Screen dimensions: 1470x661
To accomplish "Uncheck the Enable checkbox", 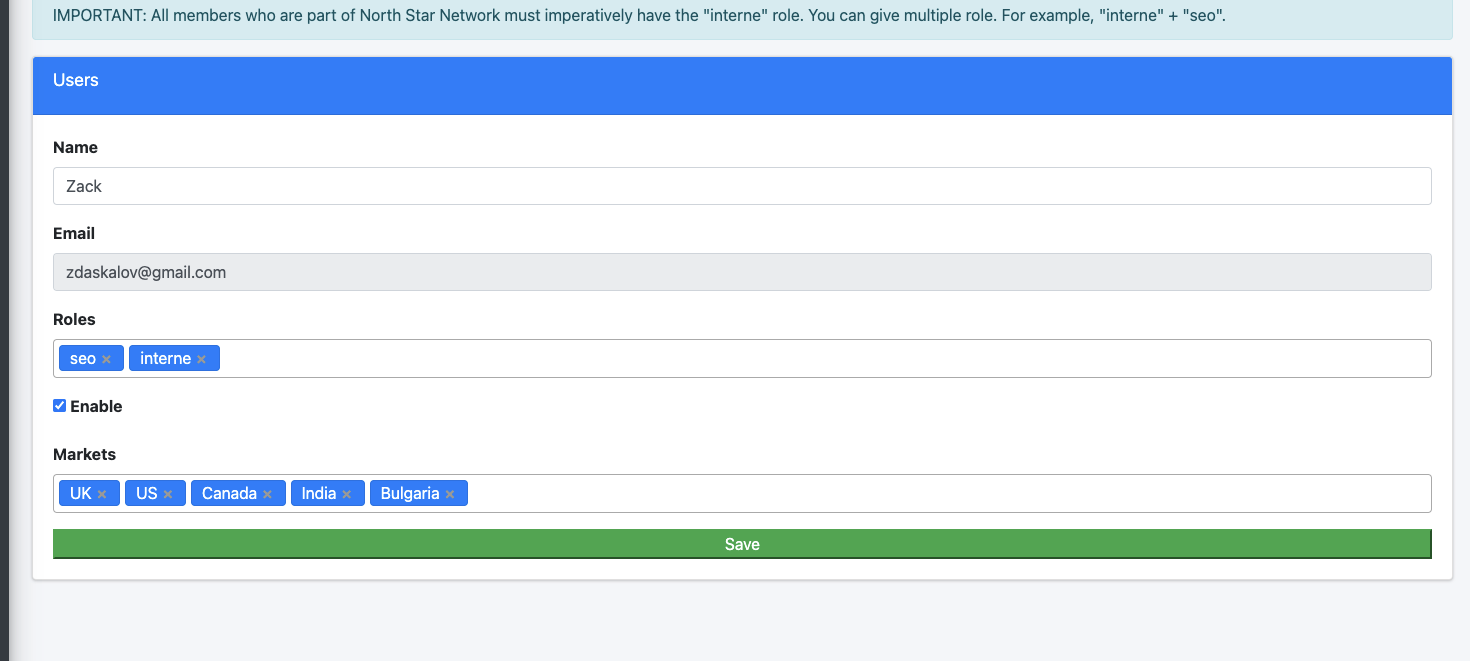I will pos(59,406).
